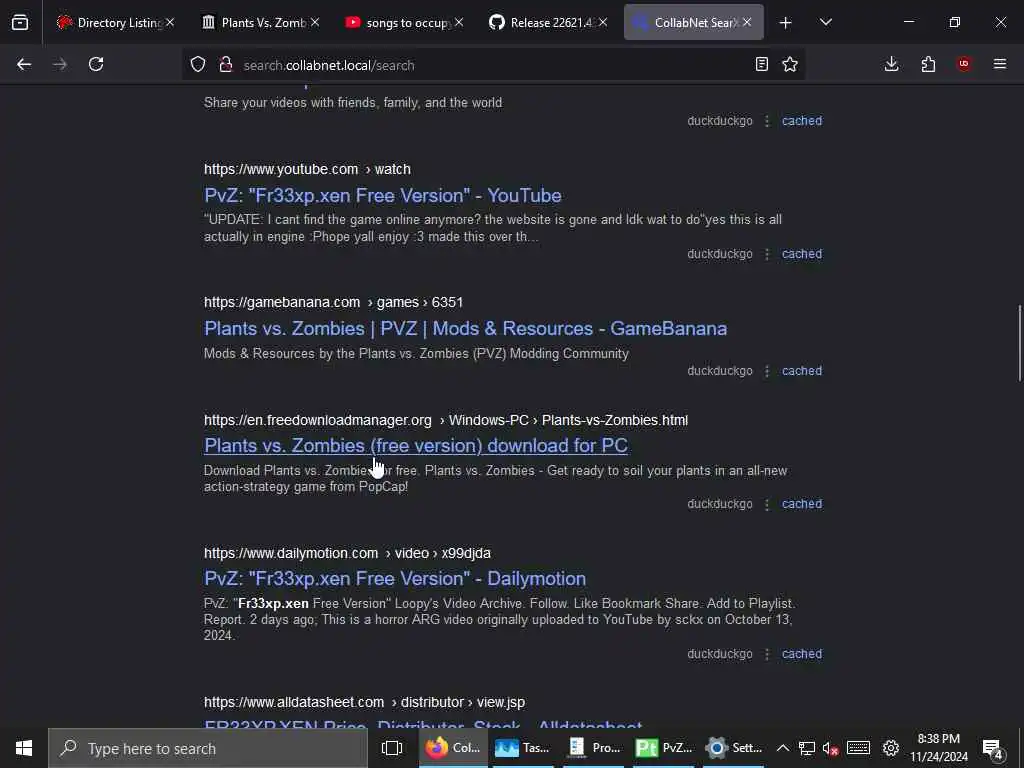Open PvZ Fr33xp.xen Free Version YouTube result

(383, 195)
